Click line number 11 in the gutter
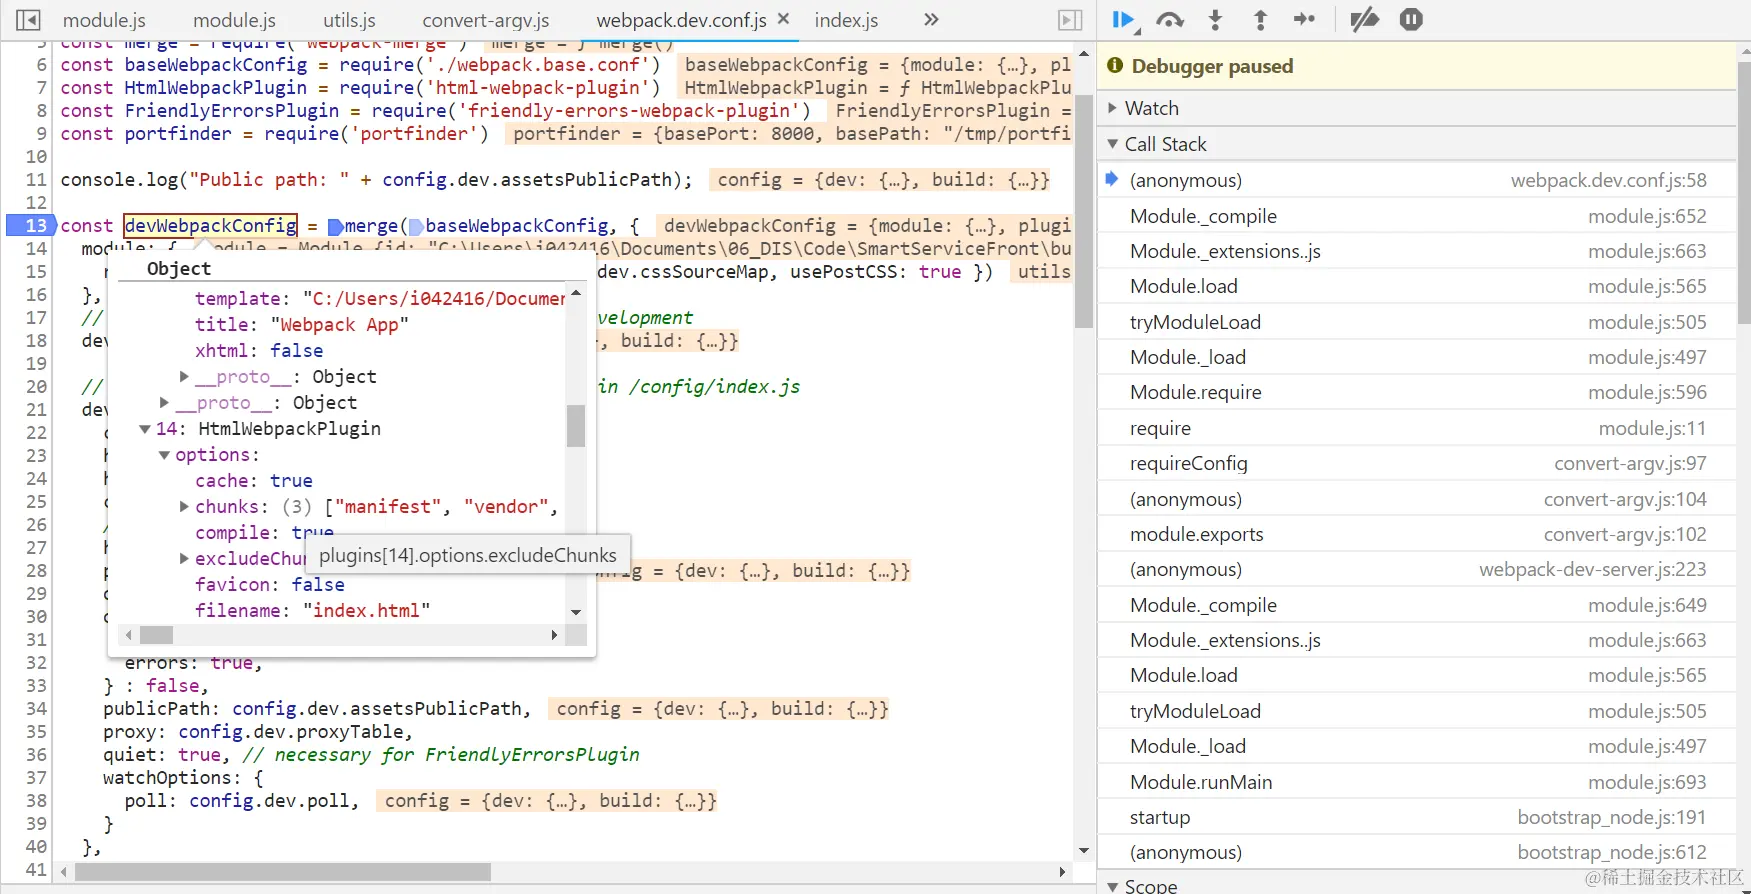The height and width of the screenshot is (894, 1751). click(36, 180)
